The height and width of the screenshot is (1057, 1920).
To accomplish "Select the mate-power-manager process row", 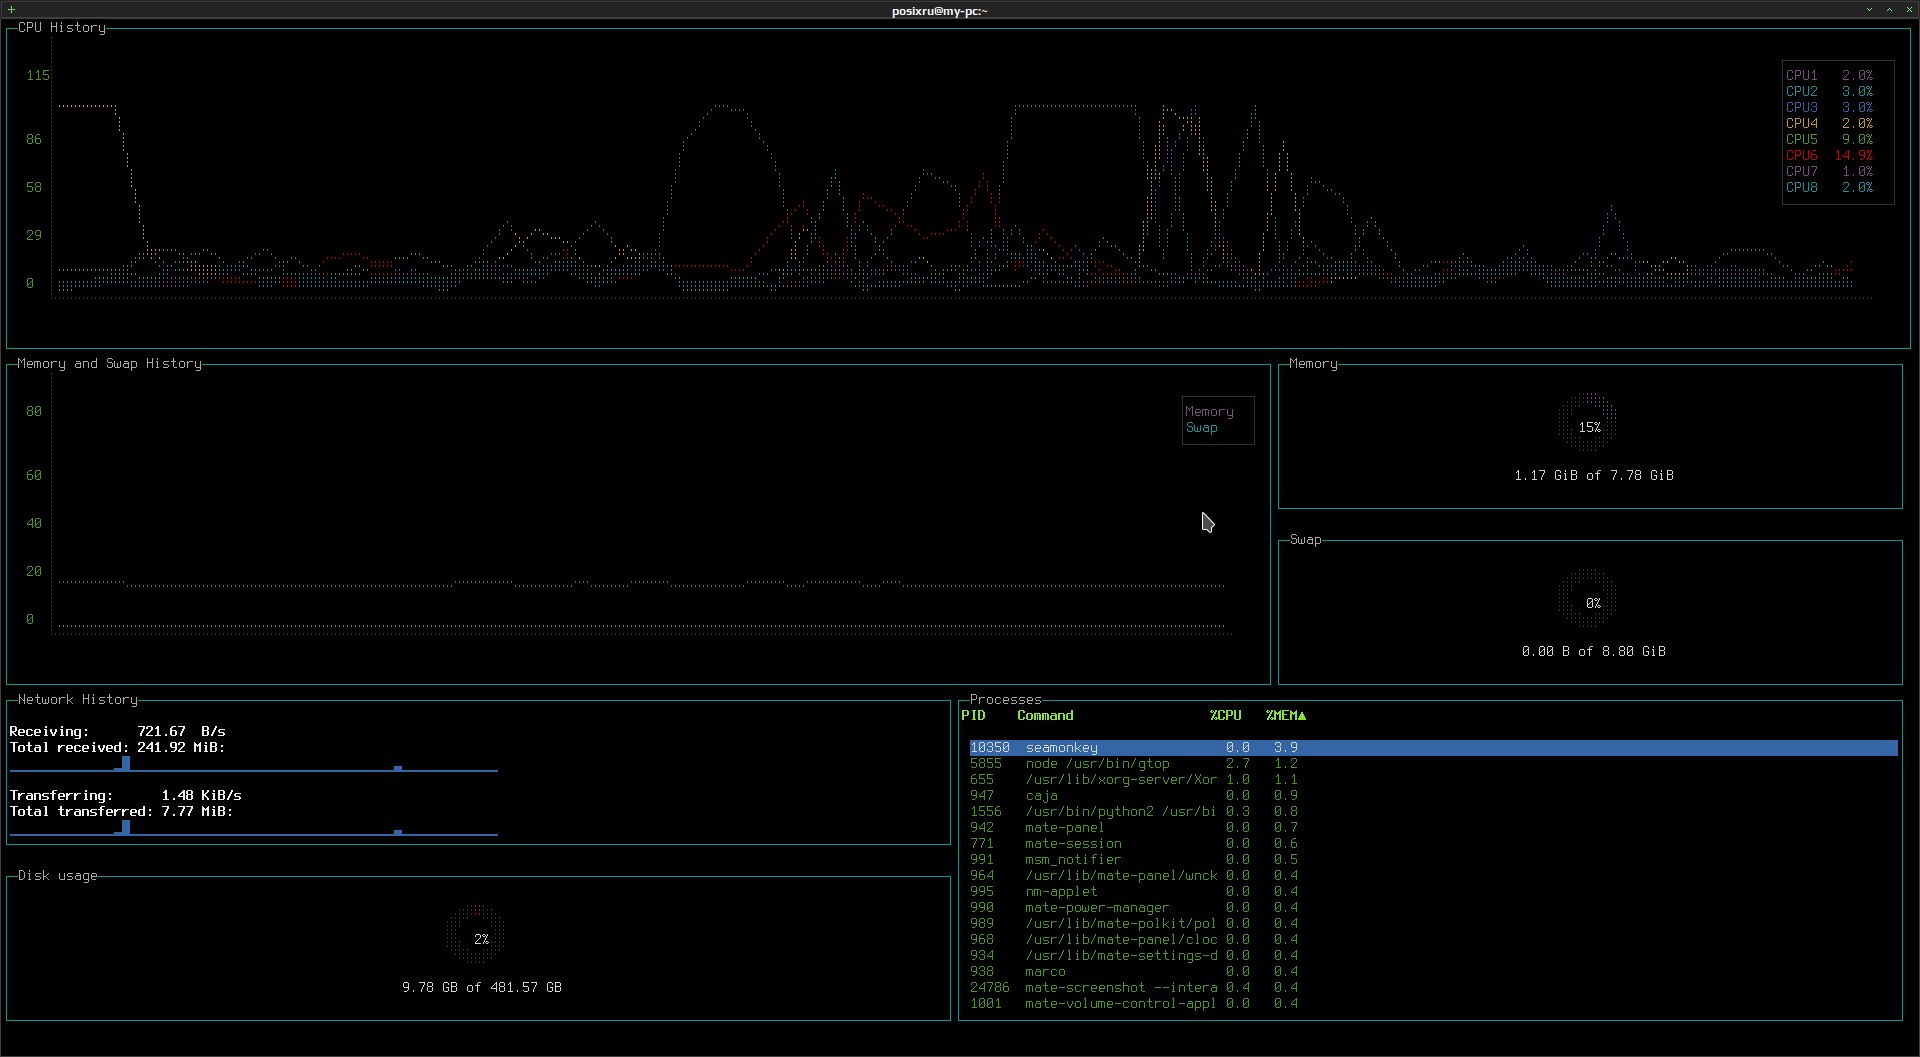I will pos(1433,908).
